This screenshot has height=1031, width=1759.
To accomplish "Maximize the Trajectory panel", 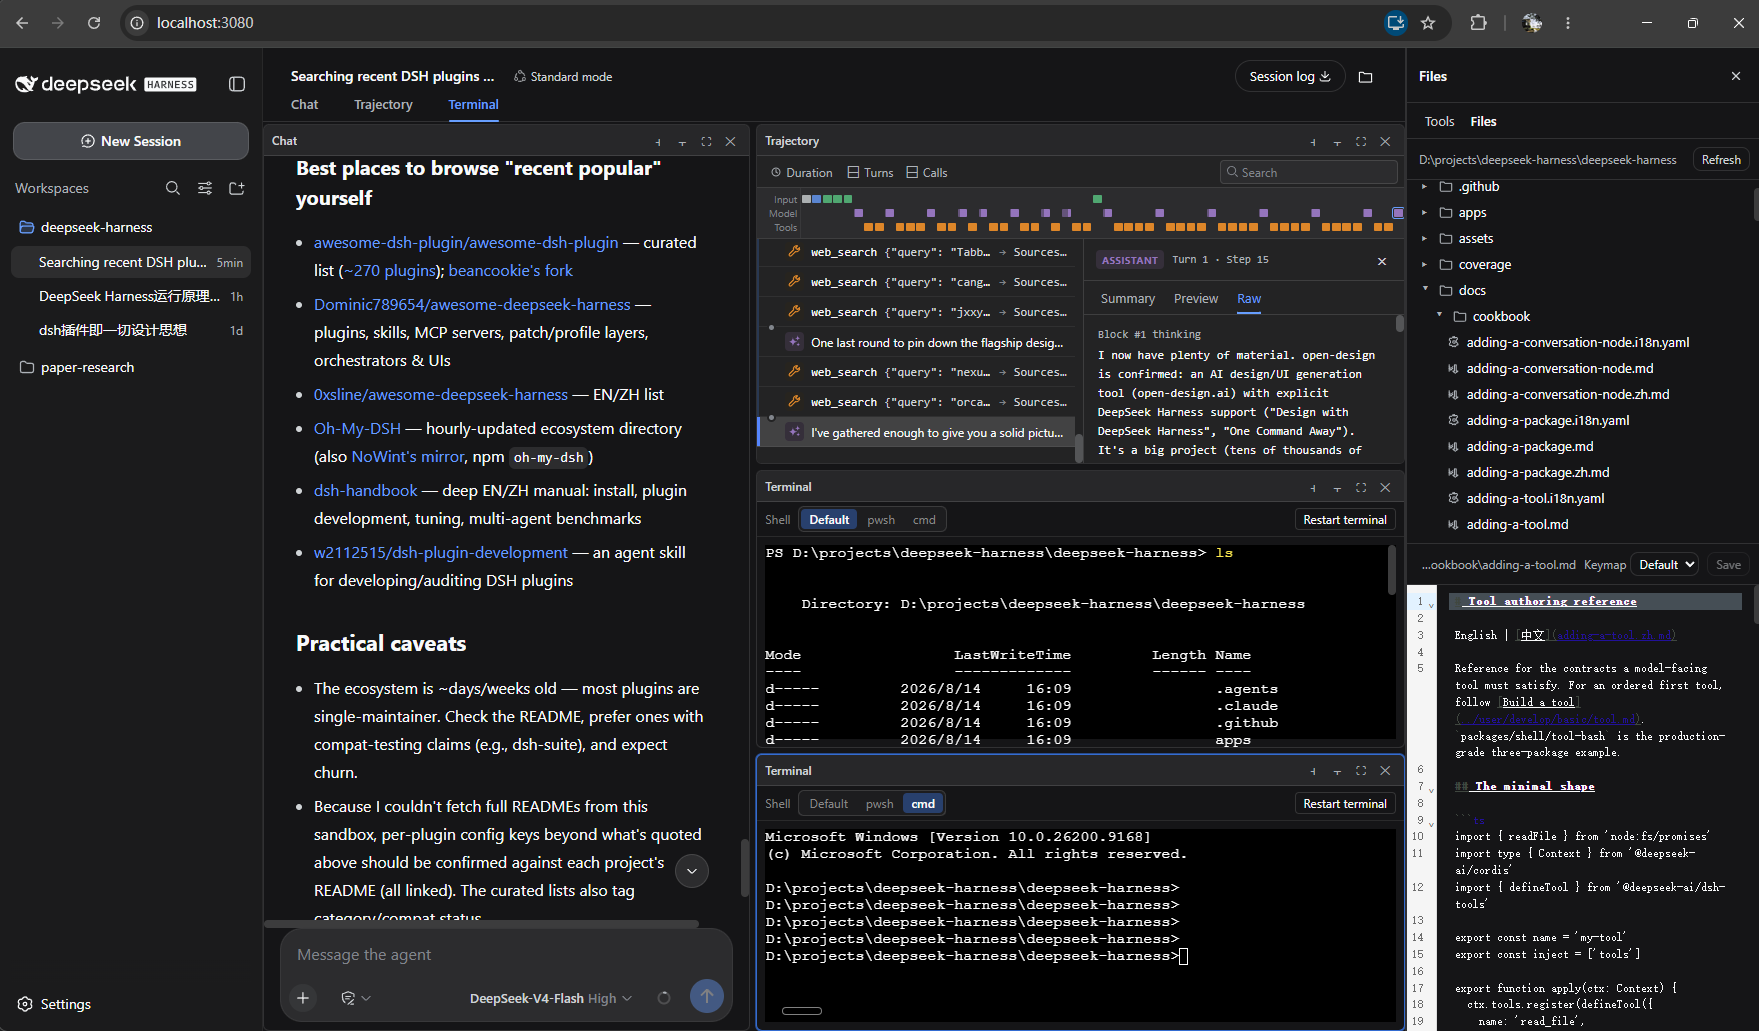I will [x=1361, y=142].
